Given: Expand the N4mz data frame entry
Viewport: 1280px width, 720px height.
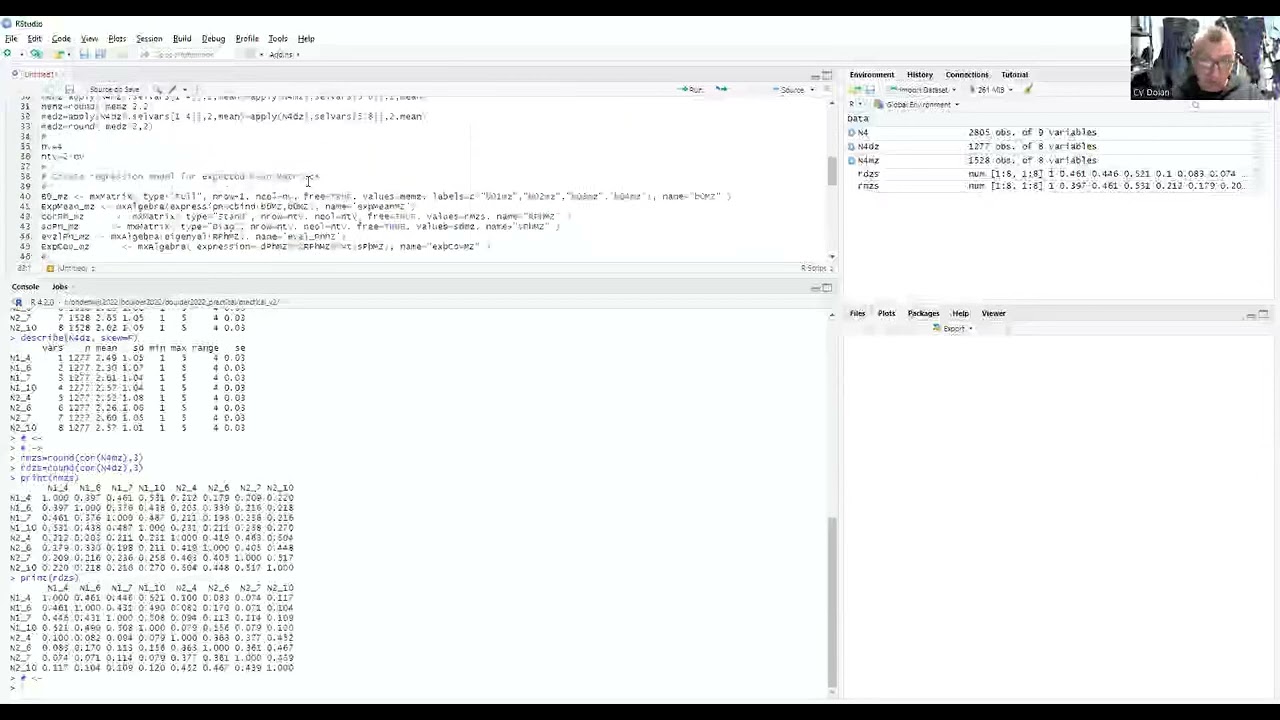Looking at the screenshot, I should pyautogui.click(x=852, y=160).
